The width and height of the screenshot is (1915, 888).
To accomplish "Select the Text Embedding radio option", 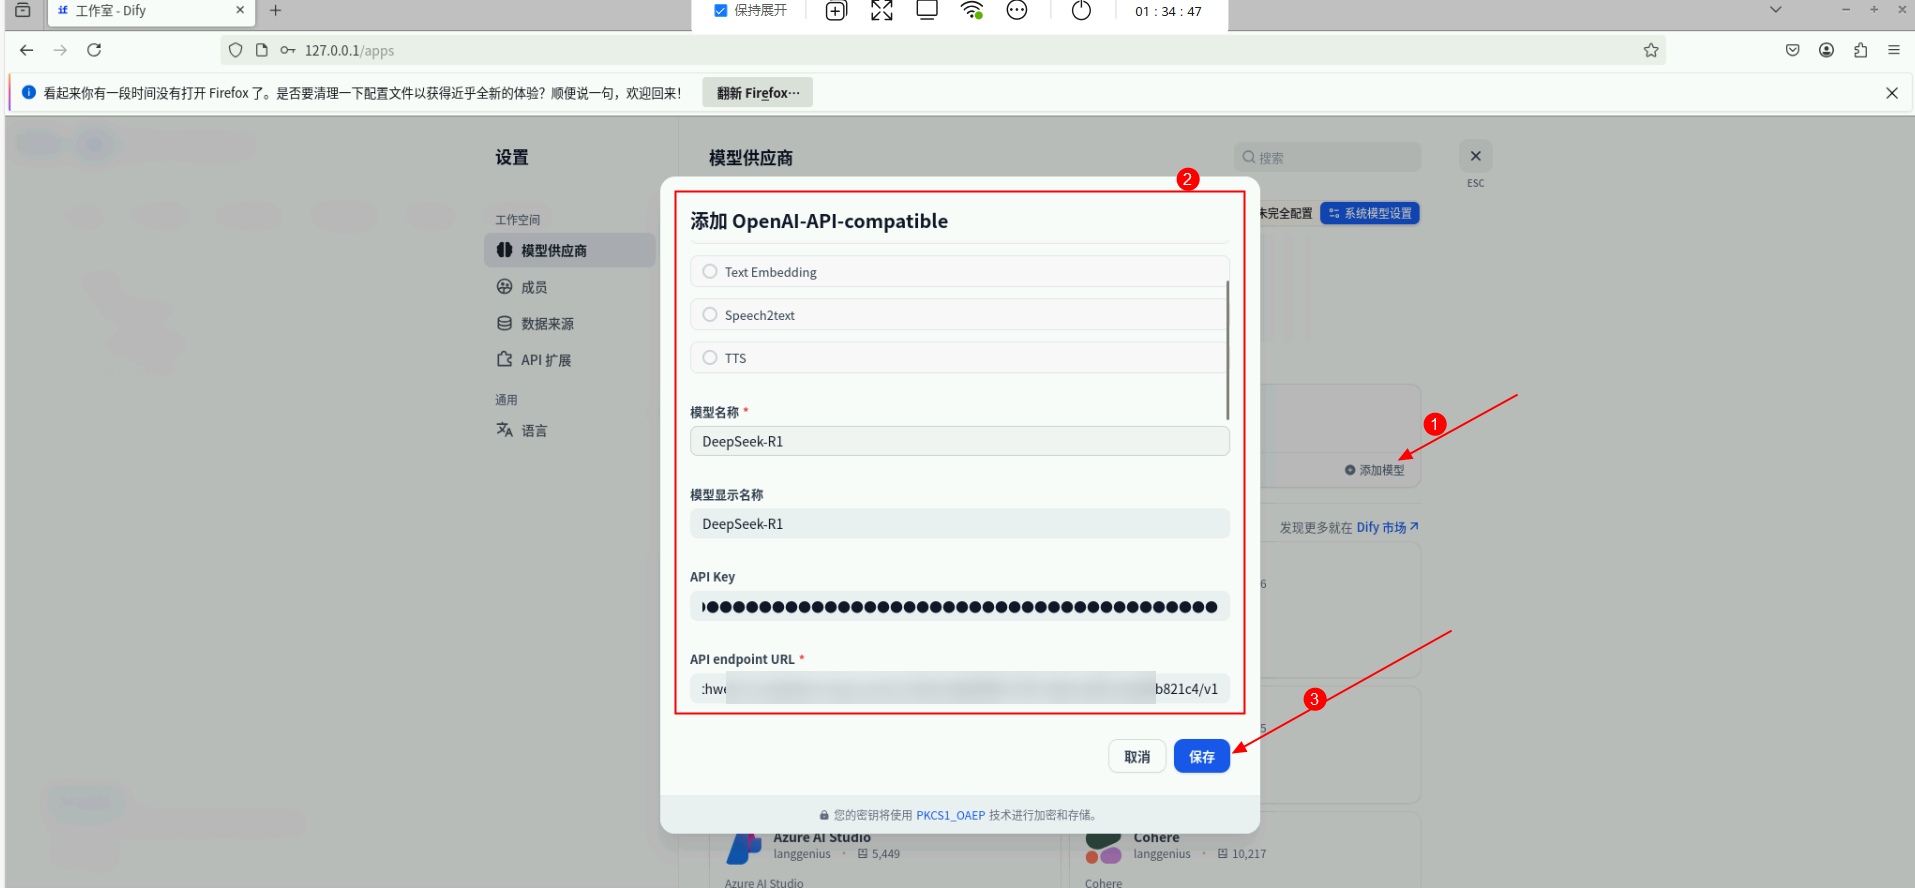I will [710, 272].
